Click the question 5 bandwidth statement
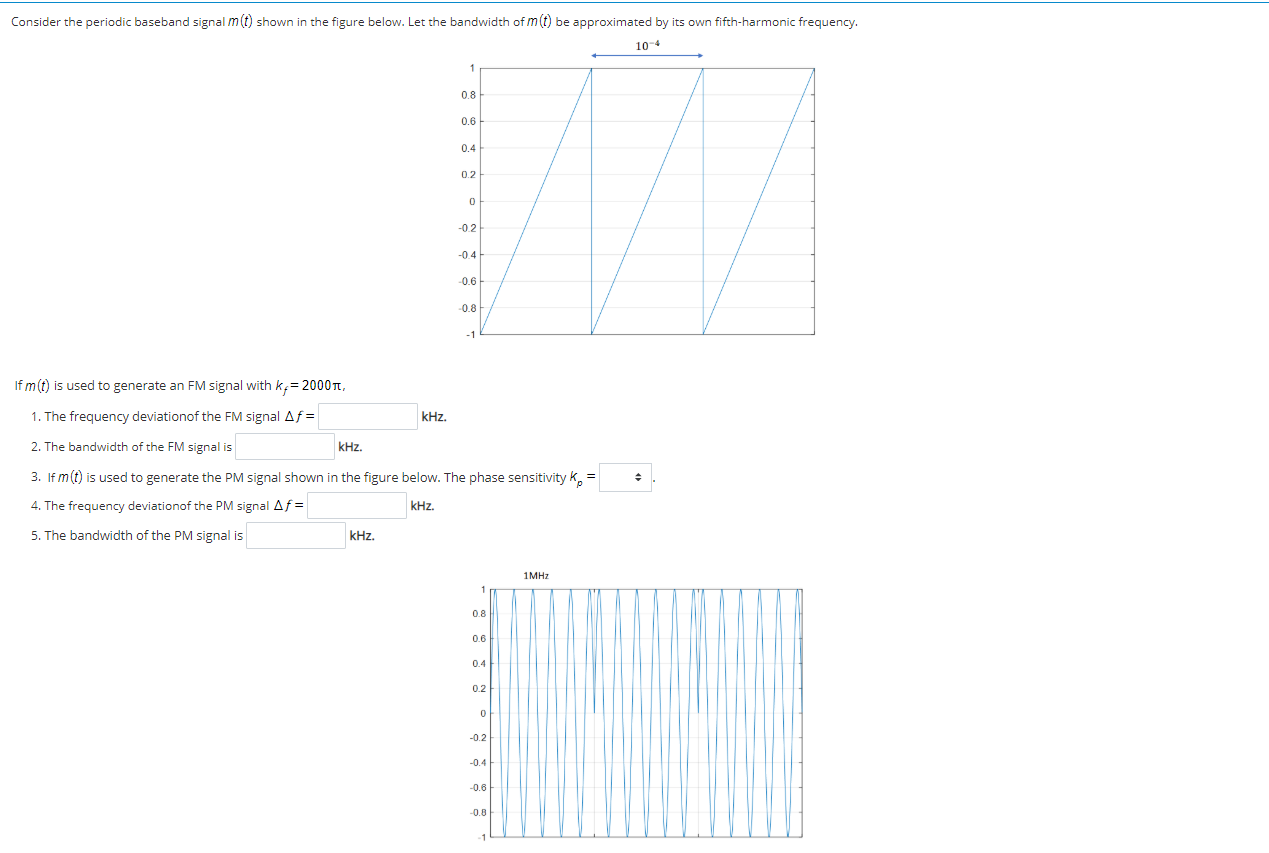This screenshot has width=1269, height=853. tap(130, 535)
